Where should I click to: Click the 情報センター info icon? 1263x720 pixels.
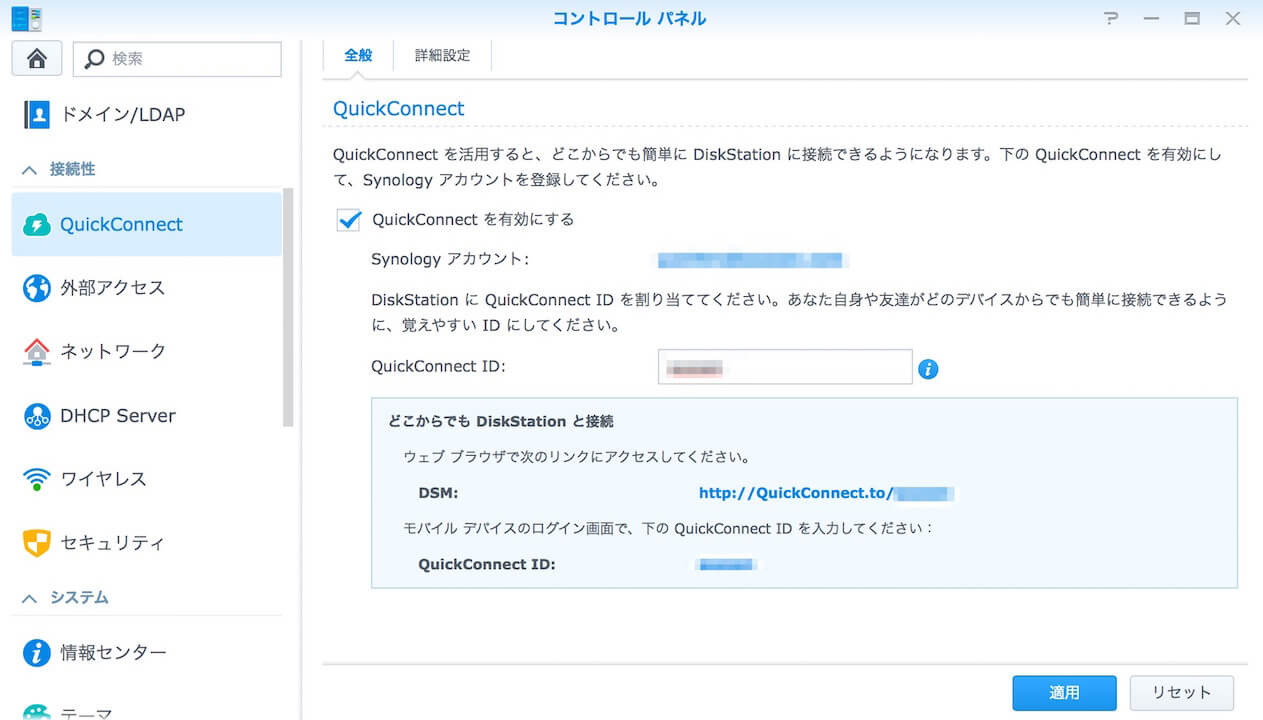point(37,653)
